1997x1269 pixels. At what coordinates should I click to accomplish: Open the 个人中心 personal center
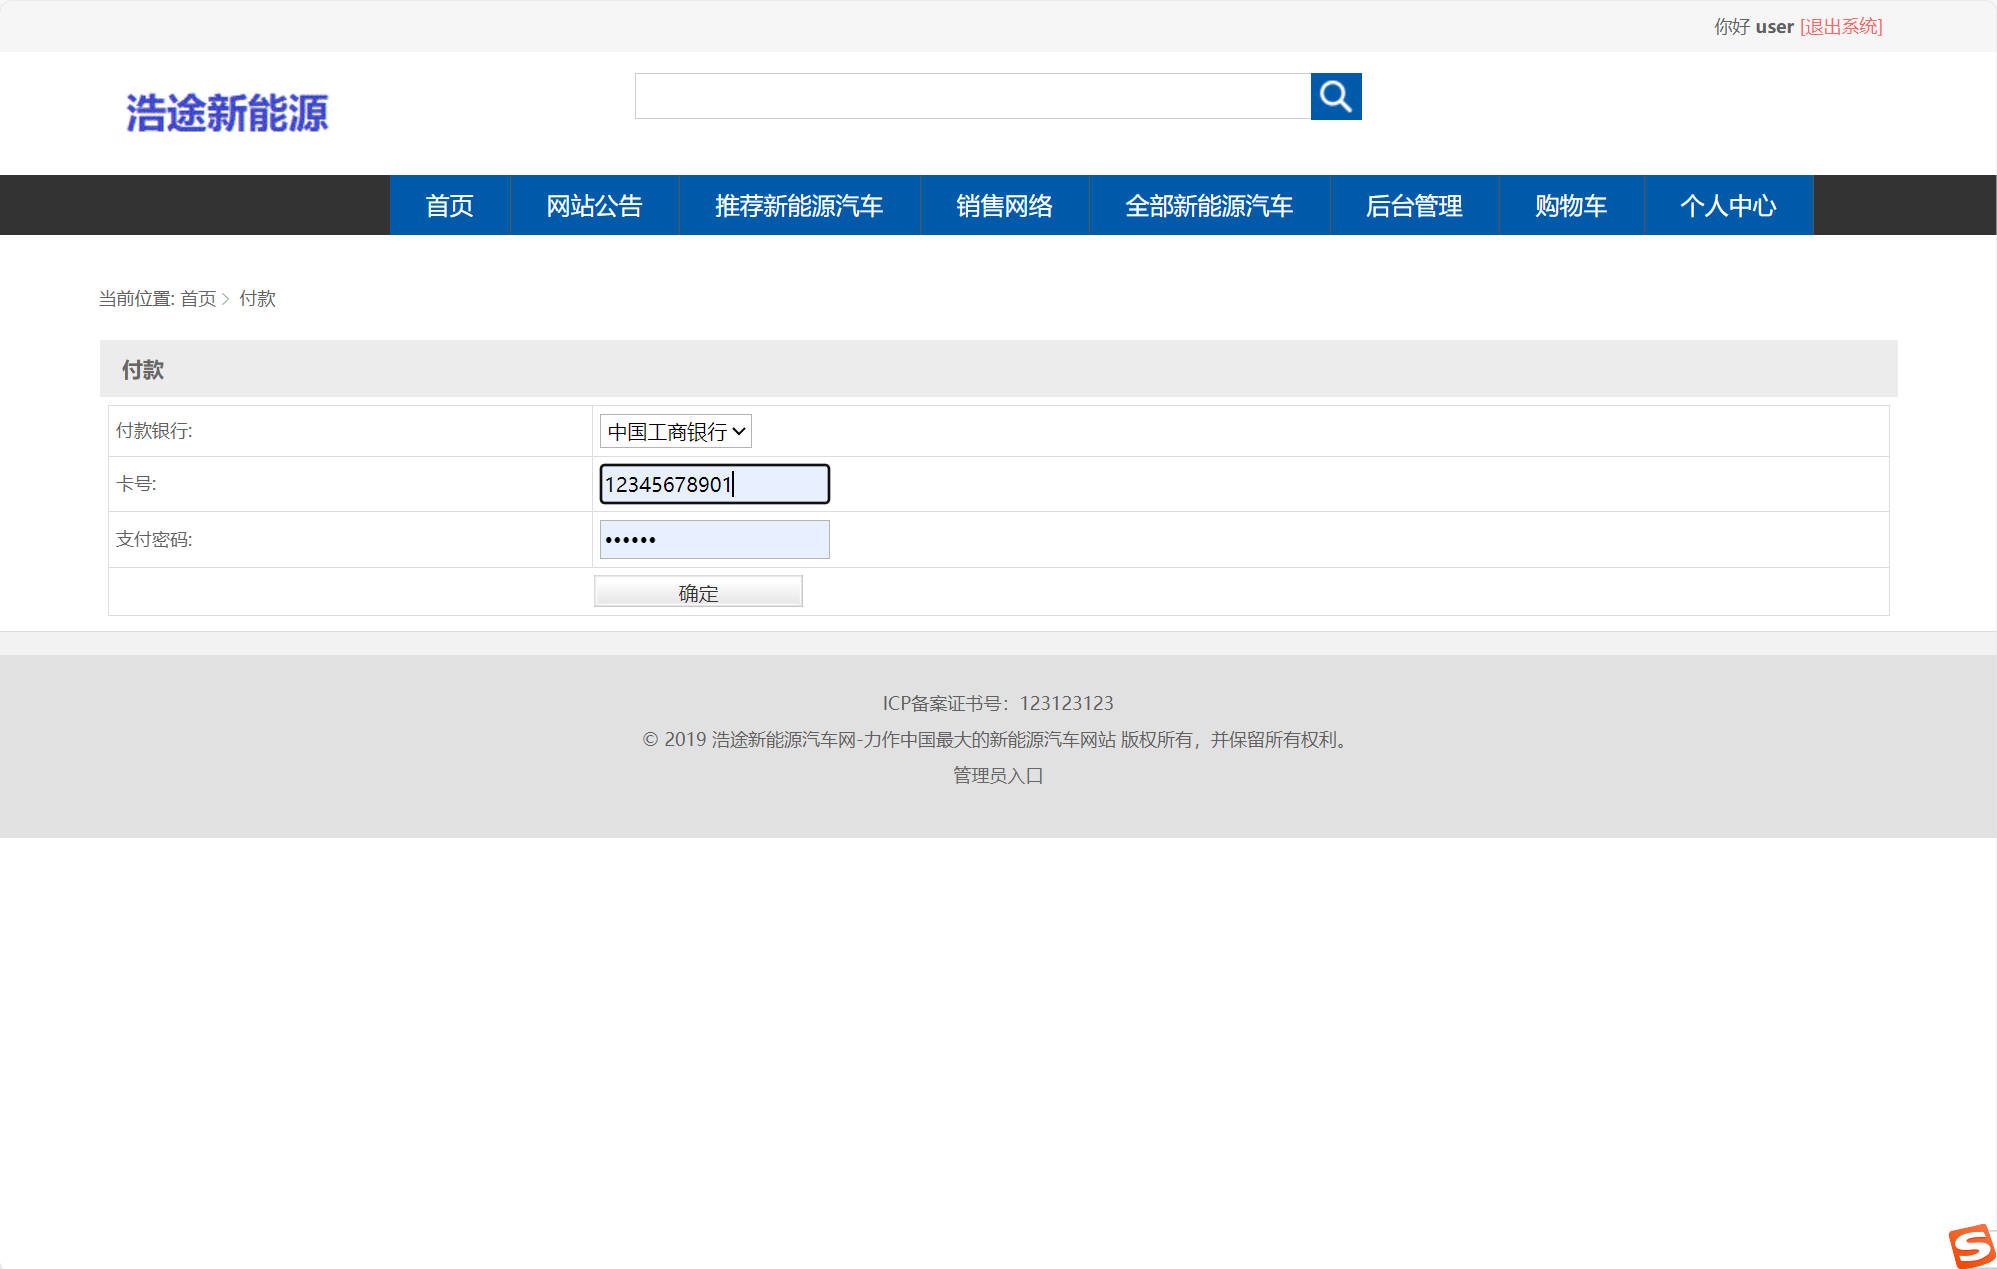pyautogui.click(x=1728, y=205)
